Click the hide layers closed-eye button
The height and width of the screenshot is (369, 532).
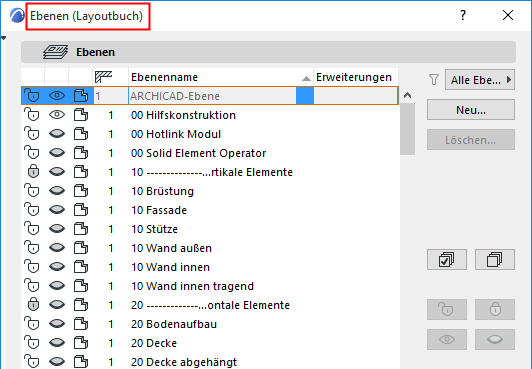click(495, 339)
